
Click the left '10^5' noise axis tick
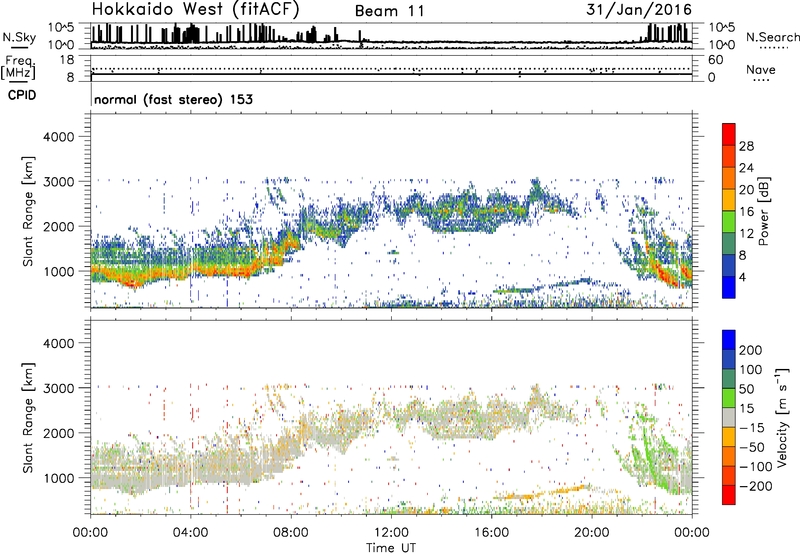[61, 27]
